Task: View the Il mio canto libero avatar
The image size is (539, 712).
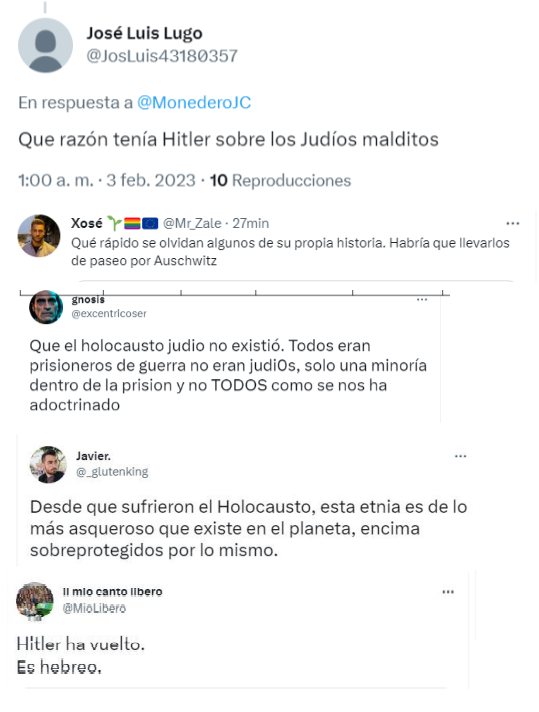Action: [35, 601]
